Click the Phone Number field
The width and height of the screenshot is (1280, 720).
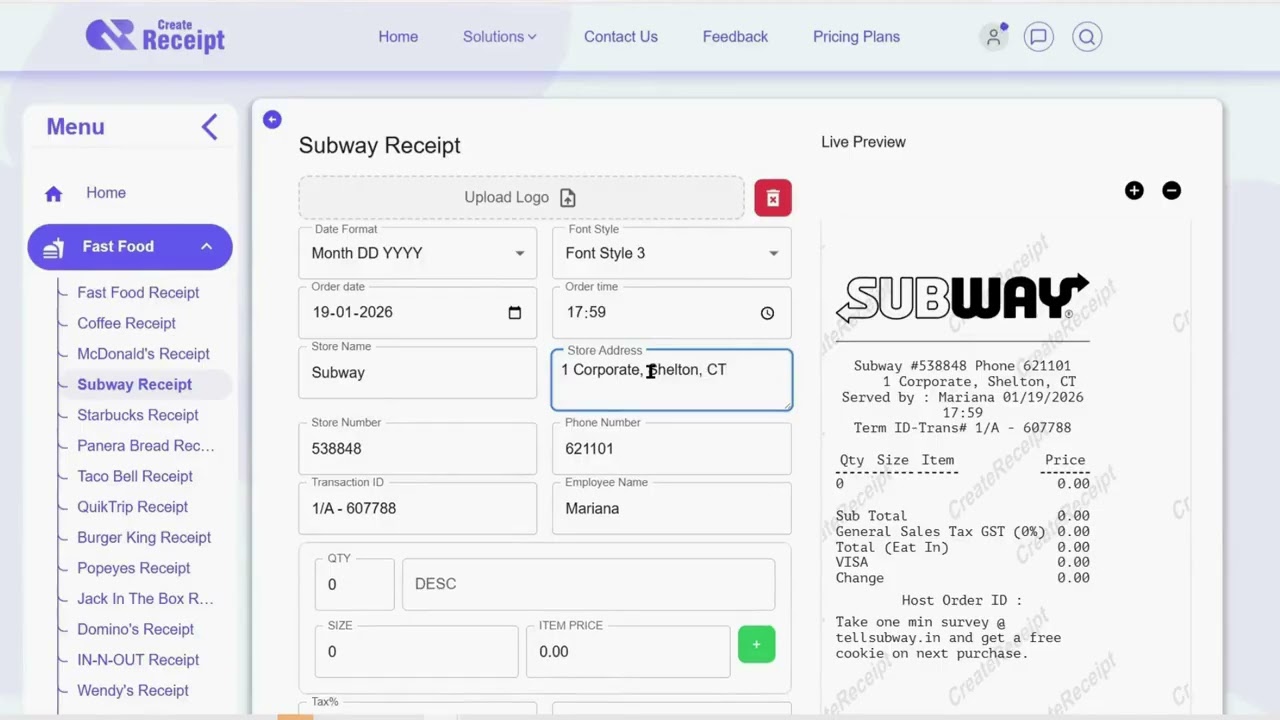[x=672, y=449]
